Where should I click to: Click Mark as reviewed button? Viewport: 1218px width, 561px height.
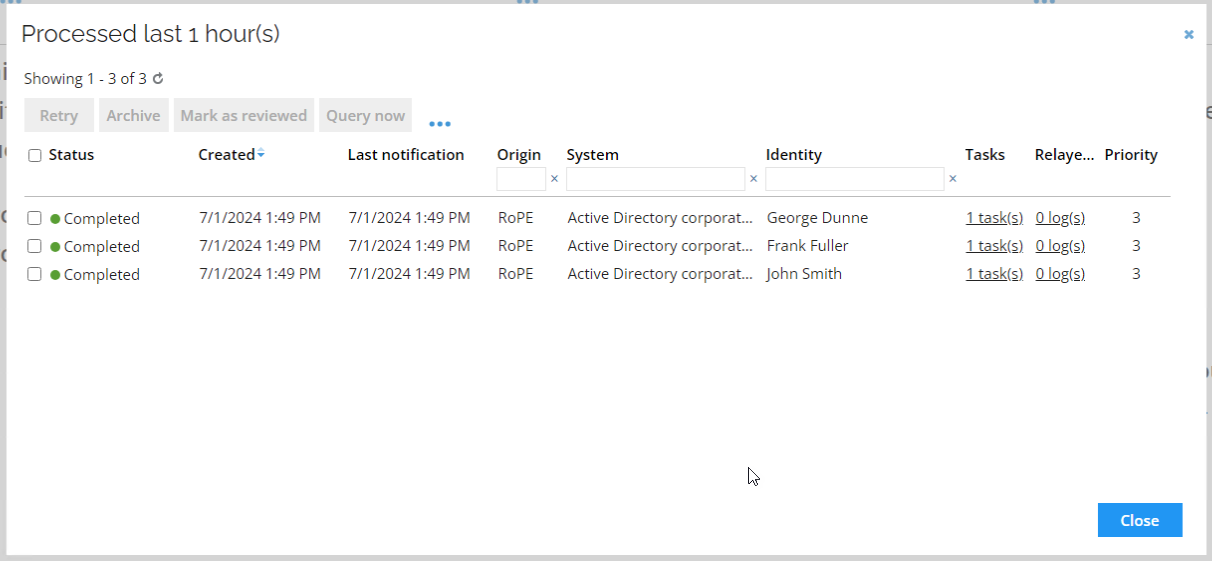[244, 115]
